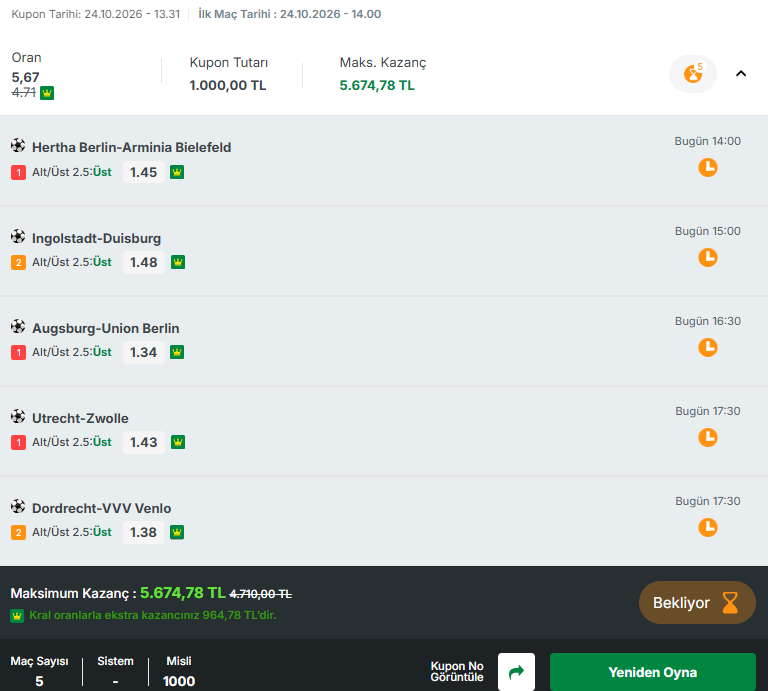The height and width of the screenshot is (691, 768).
Task: Click the Yeniden Oyna button
Action: point(652,672)
